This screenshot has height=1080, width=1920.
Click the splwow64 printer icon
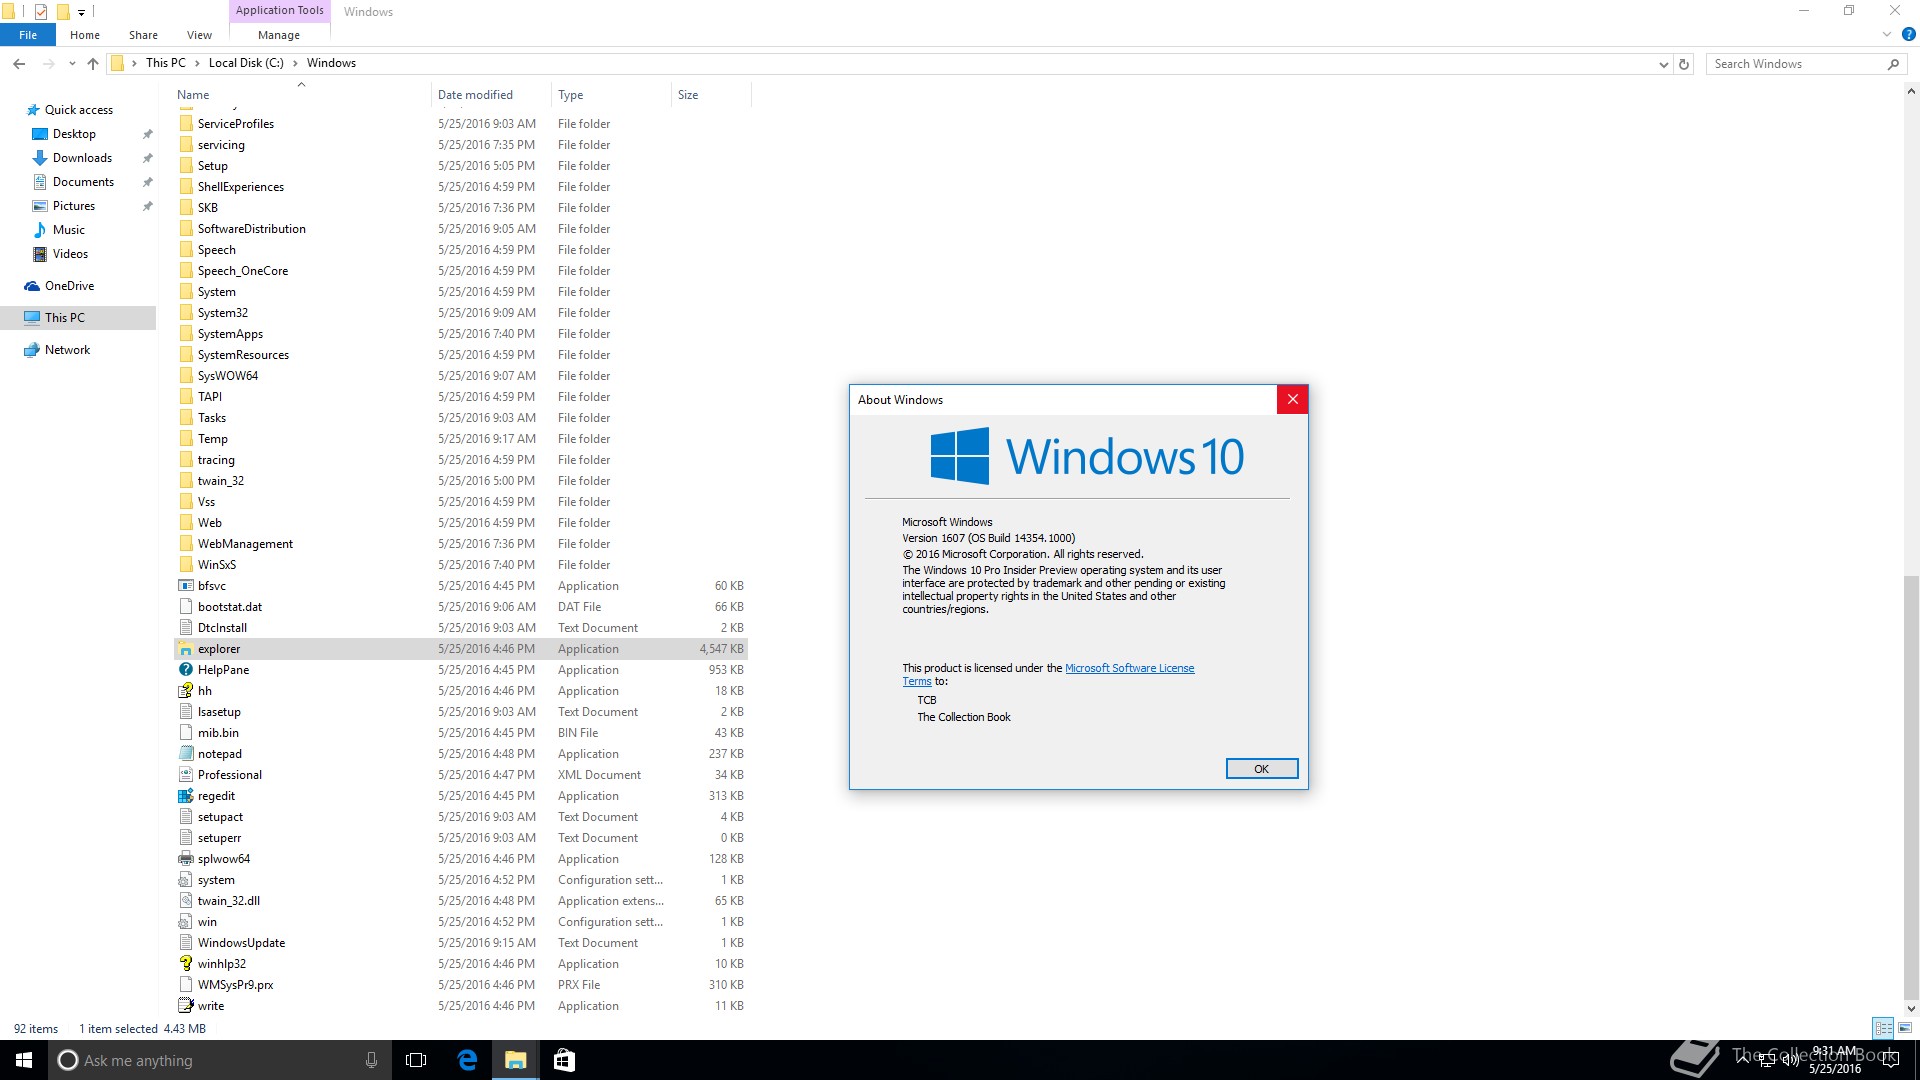186,859
